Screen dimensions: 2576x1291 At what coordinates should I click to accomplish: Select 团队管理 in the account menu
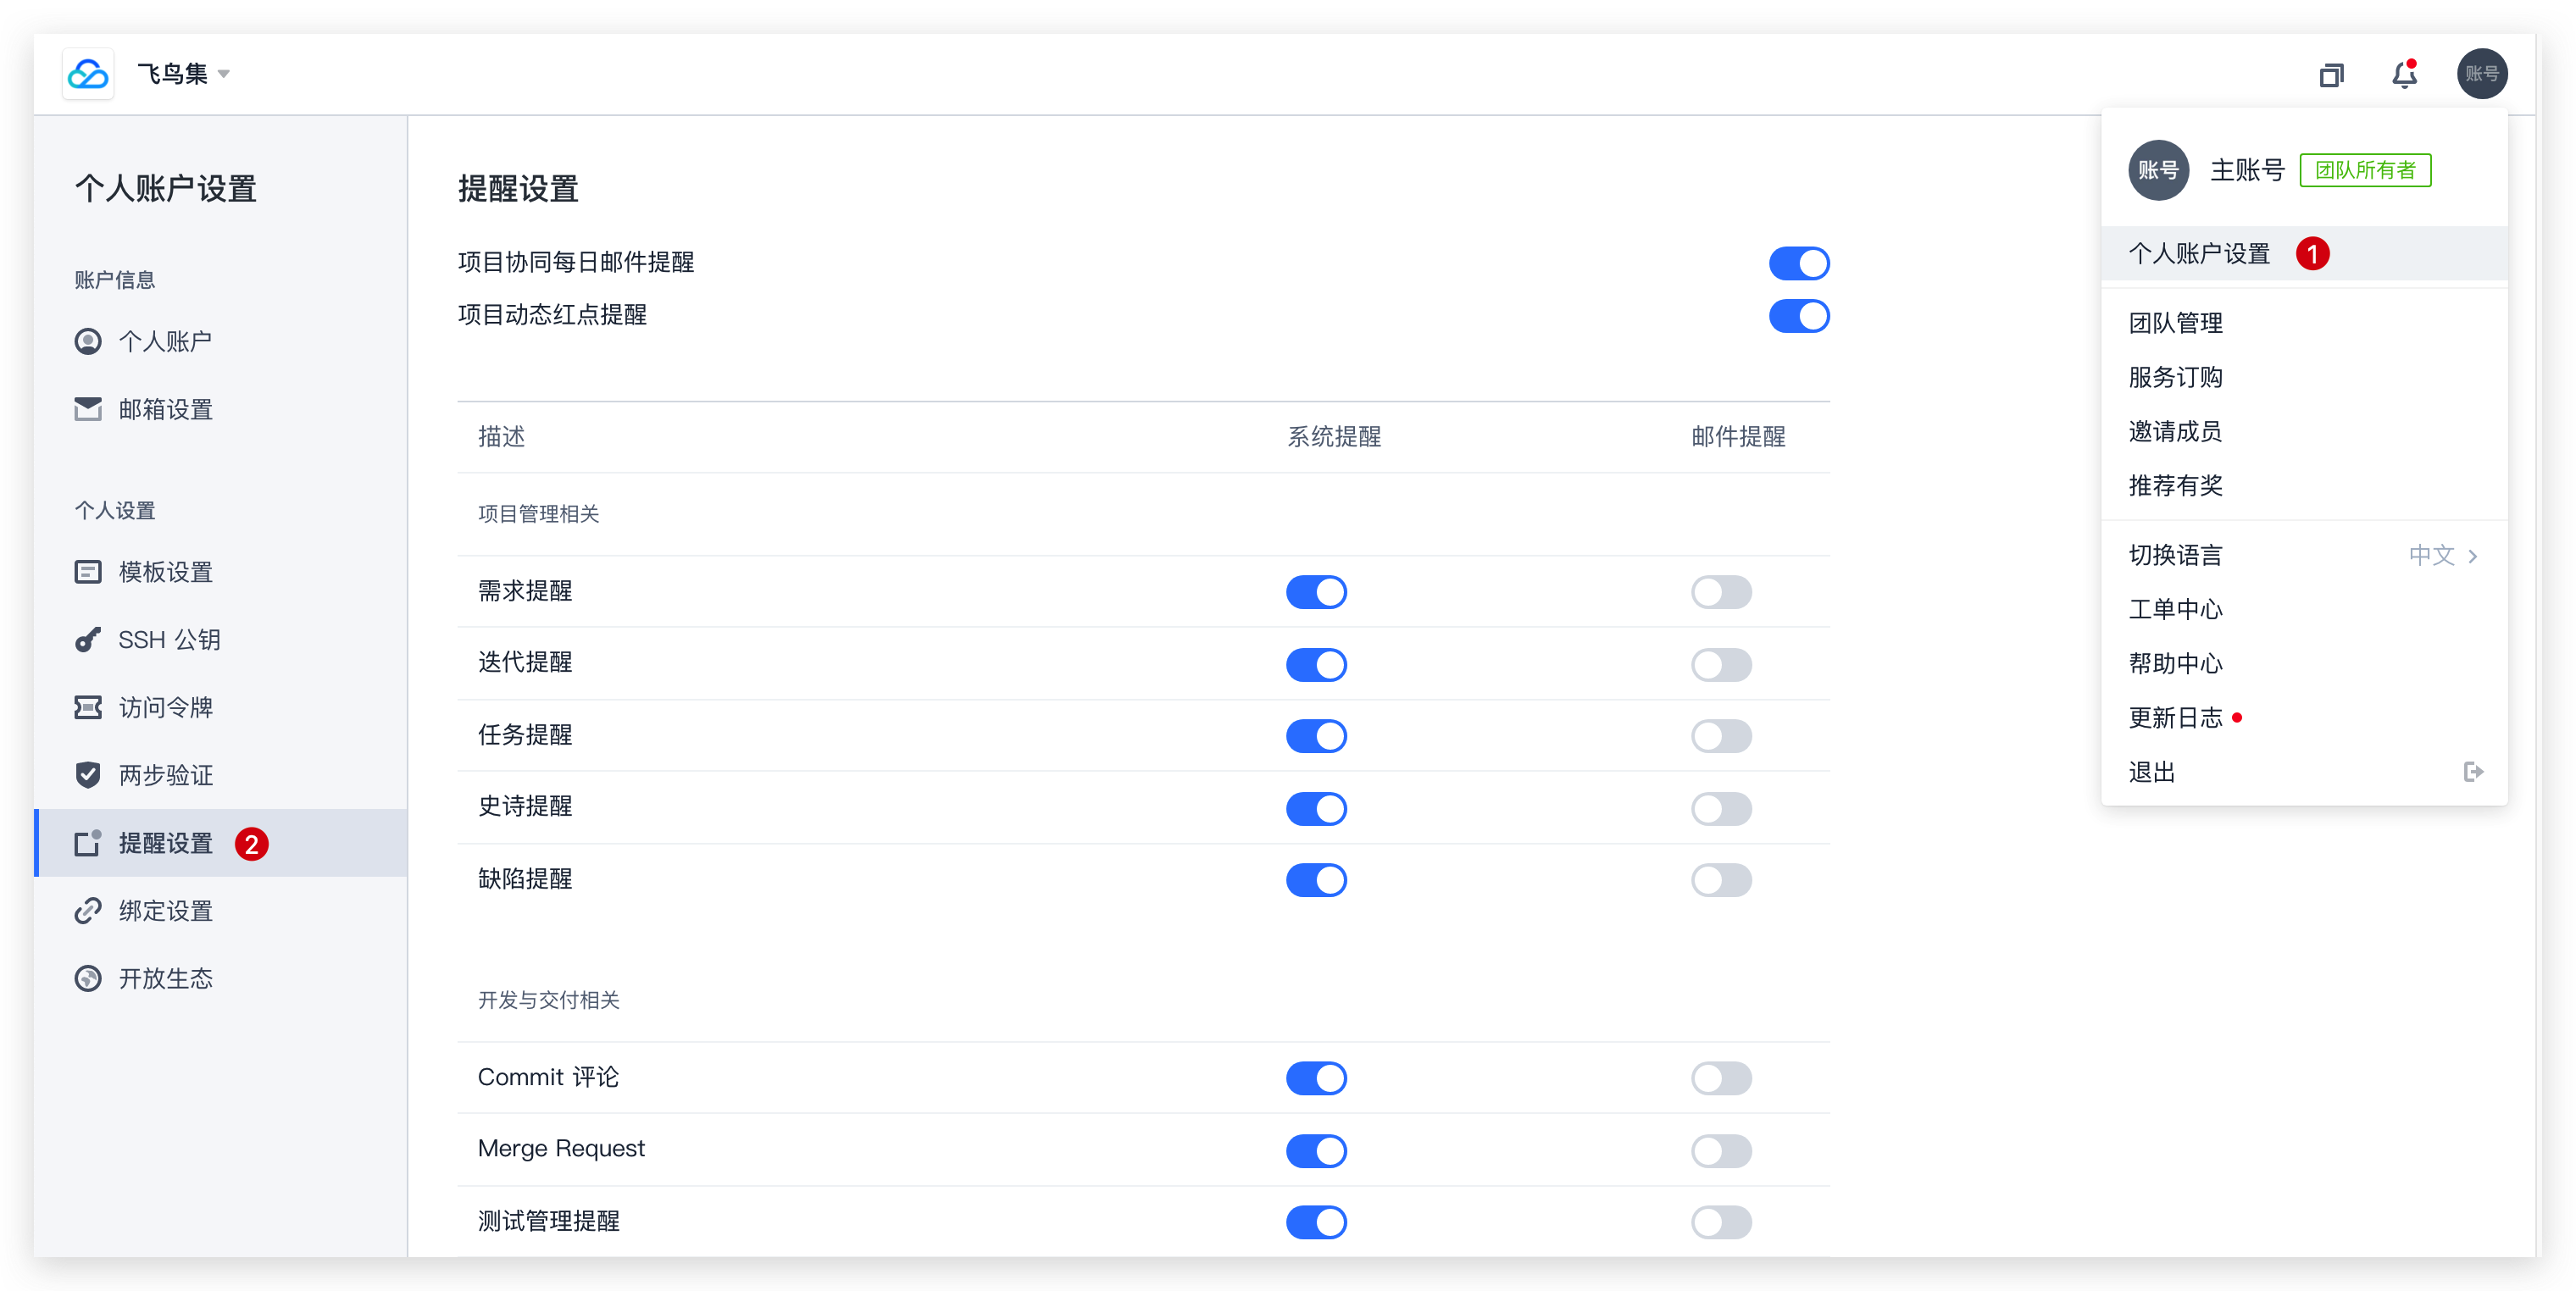click(x=2176, y=323)
